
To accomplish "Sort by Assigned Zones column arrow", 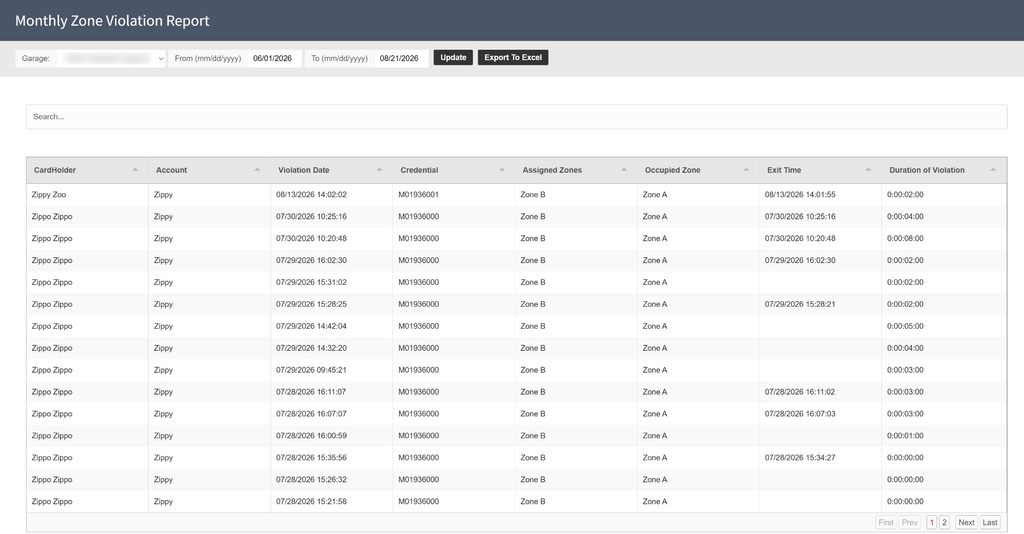I will (624, 170).
